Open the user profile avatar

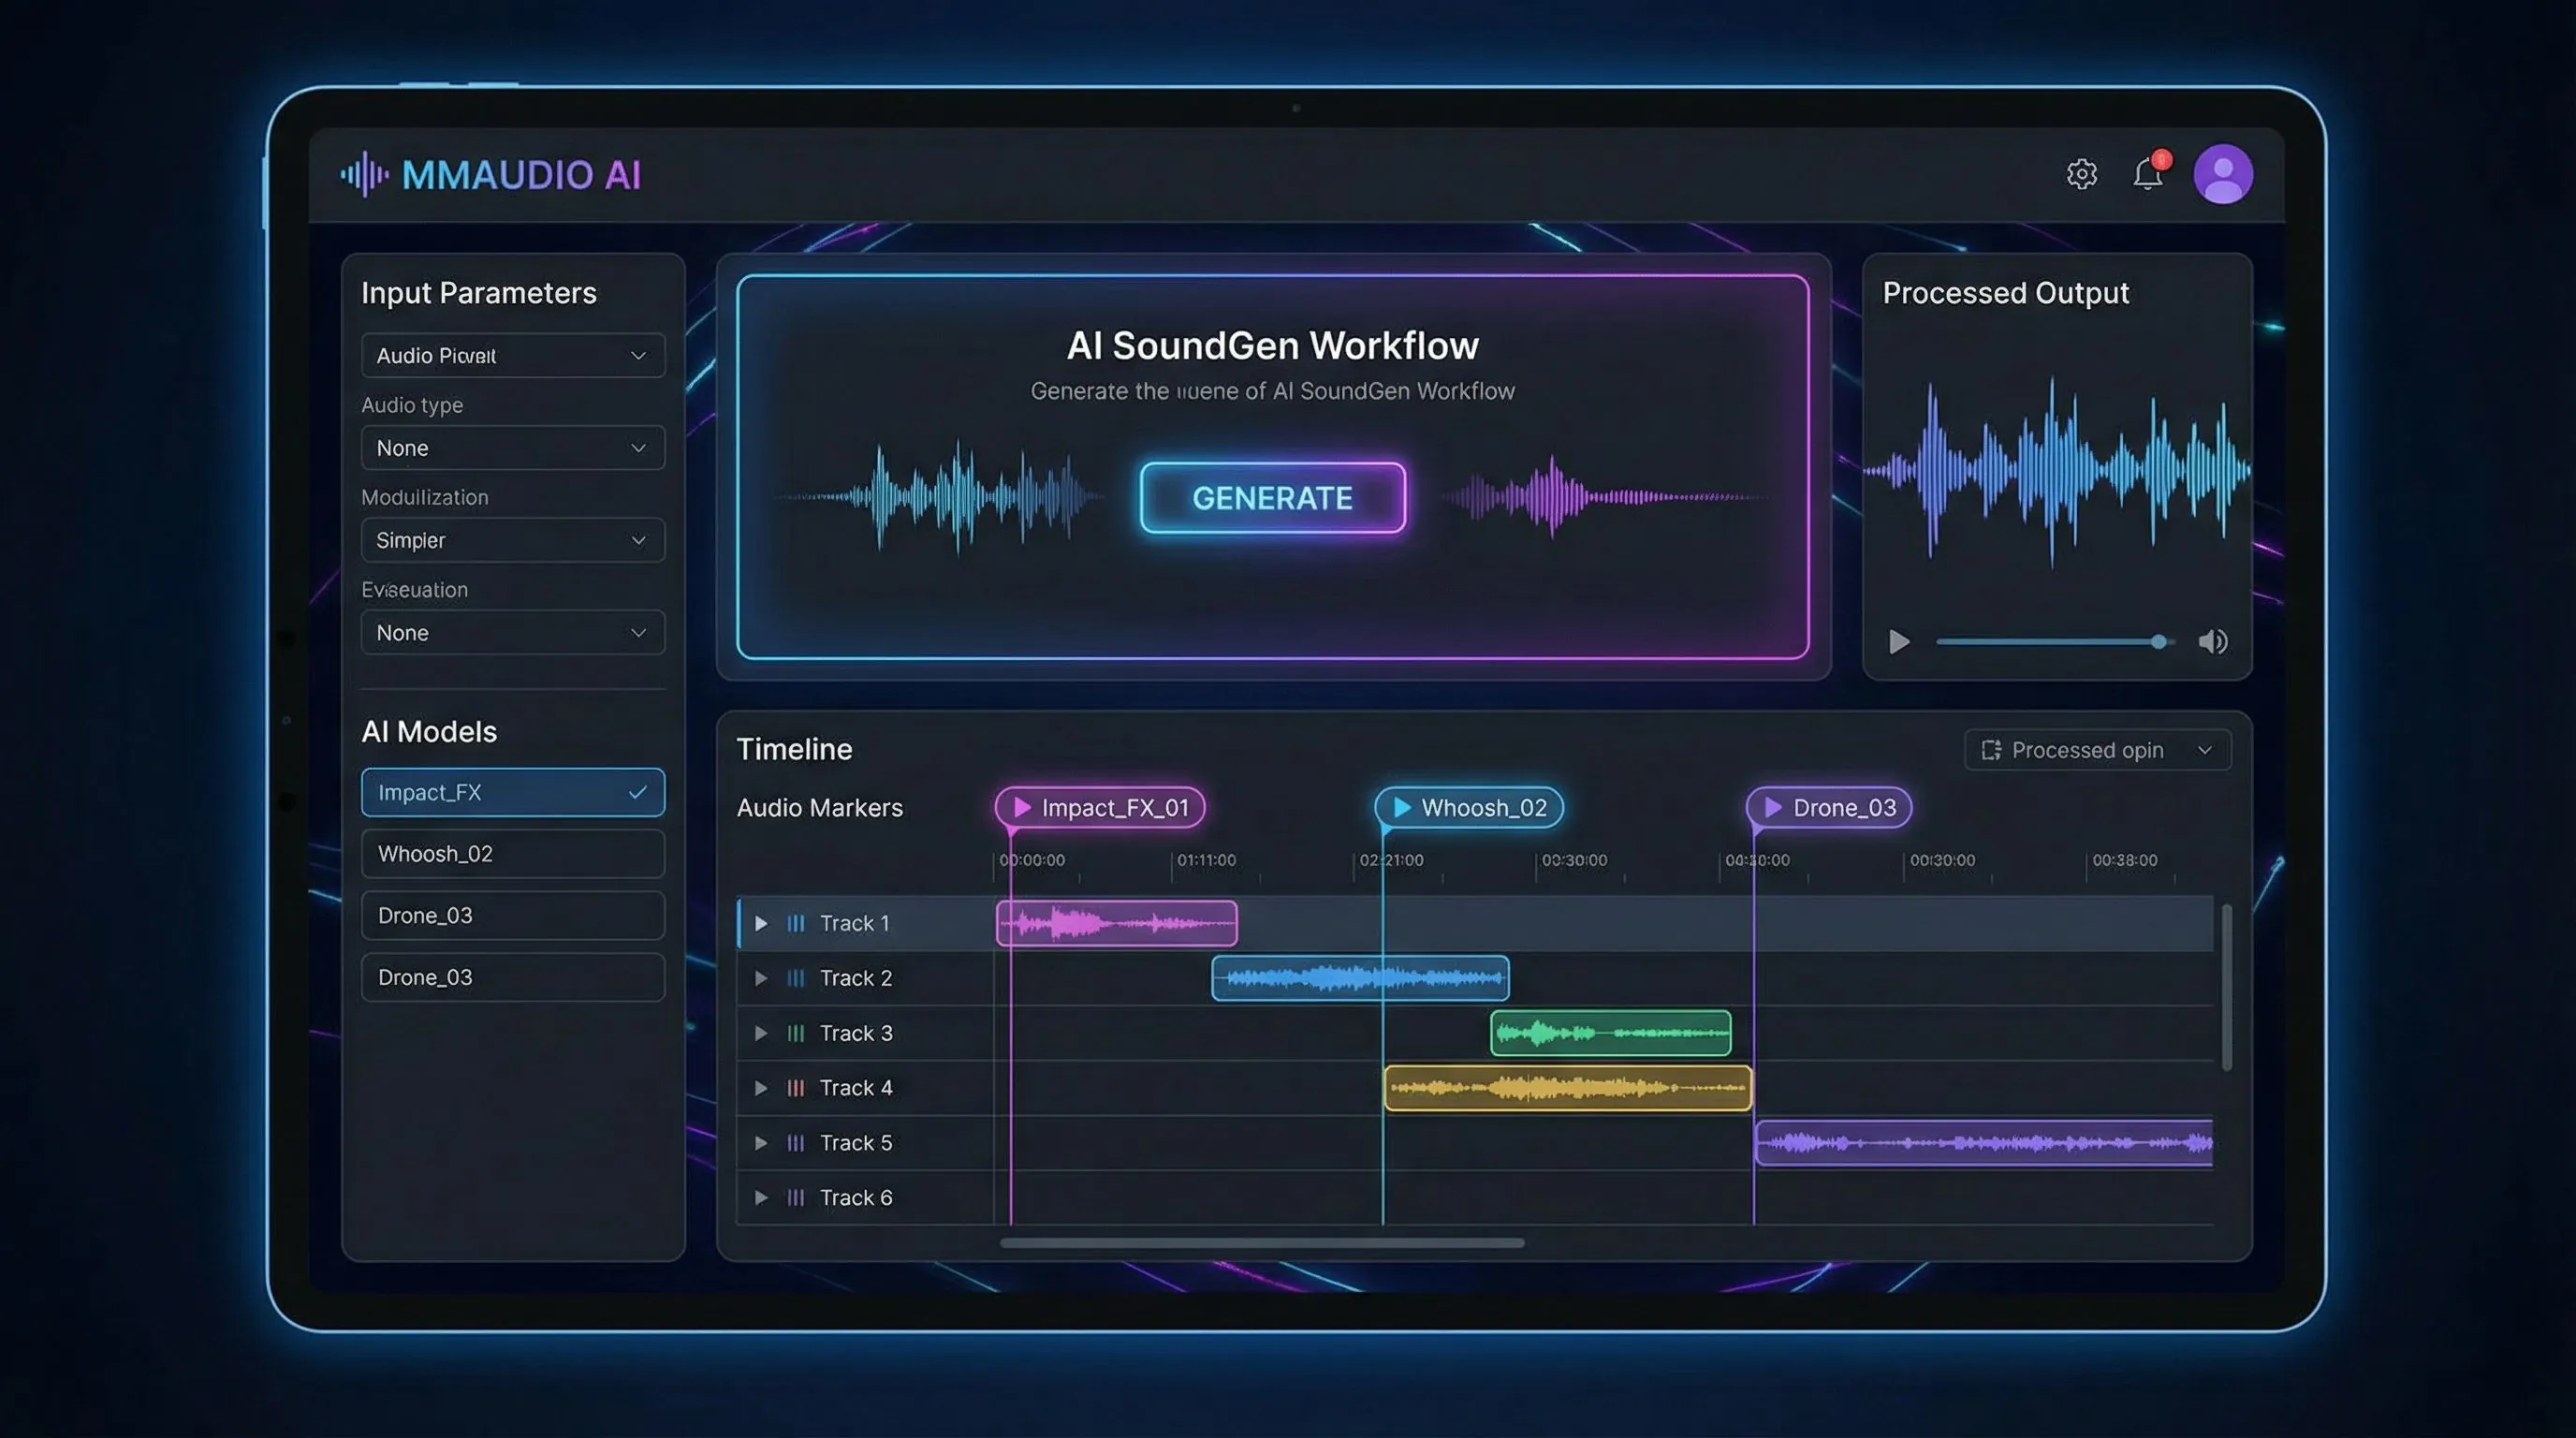(x=2222, y=174)
